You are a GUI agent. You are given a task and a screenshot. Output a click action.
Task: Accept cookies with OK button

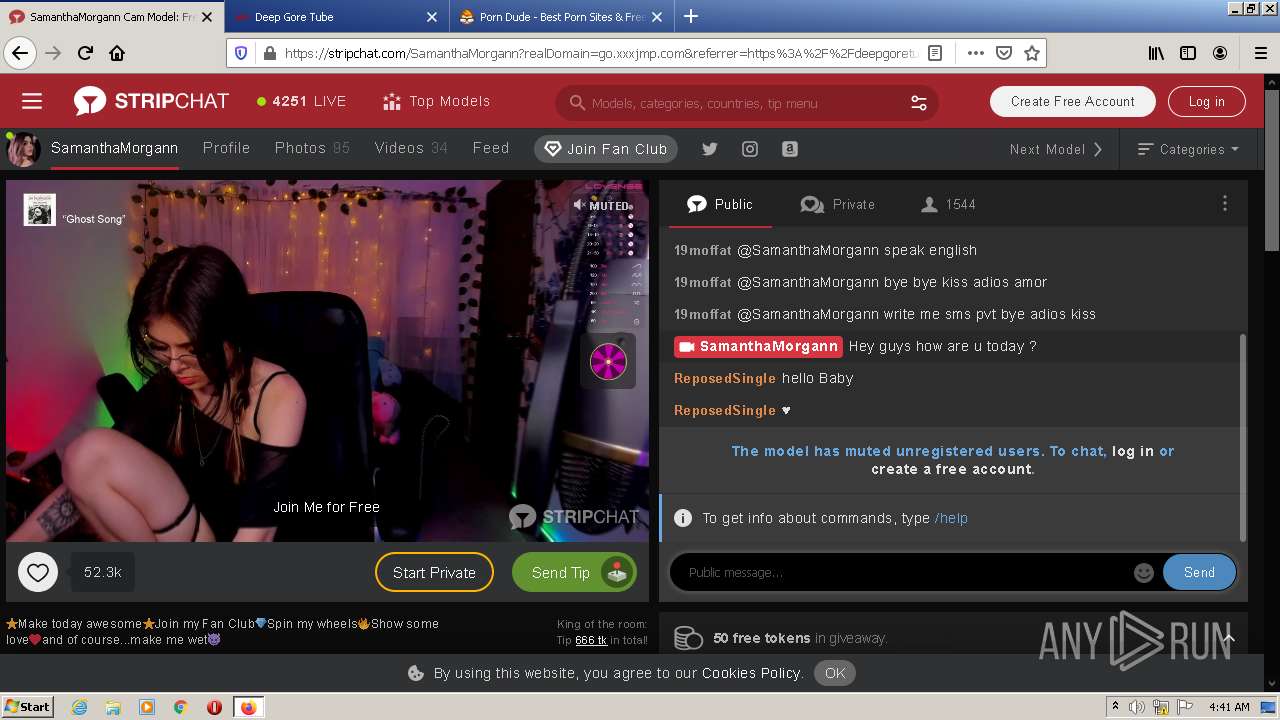click(x=835, y=673)
